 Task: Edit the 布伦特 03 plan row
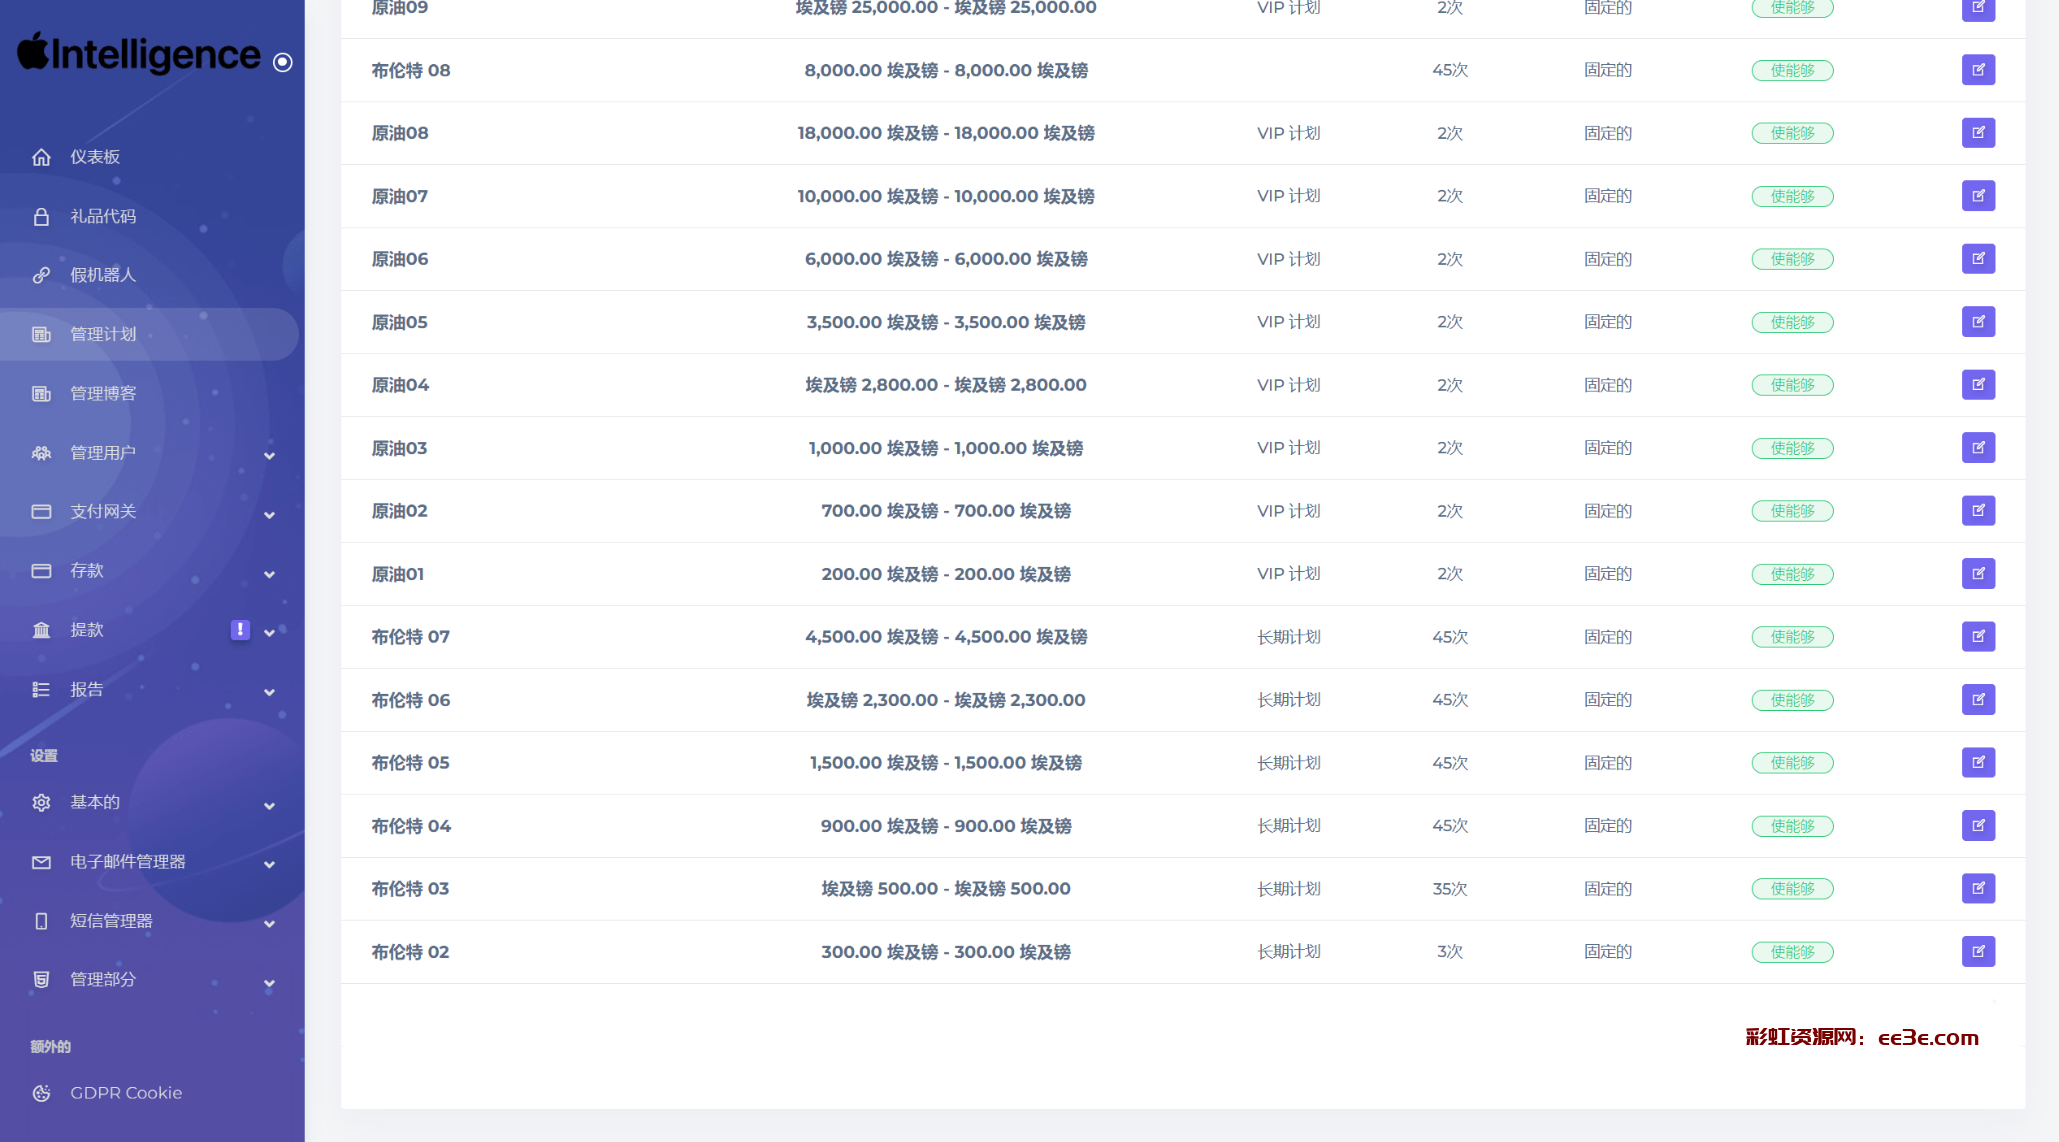[1978, 889]
